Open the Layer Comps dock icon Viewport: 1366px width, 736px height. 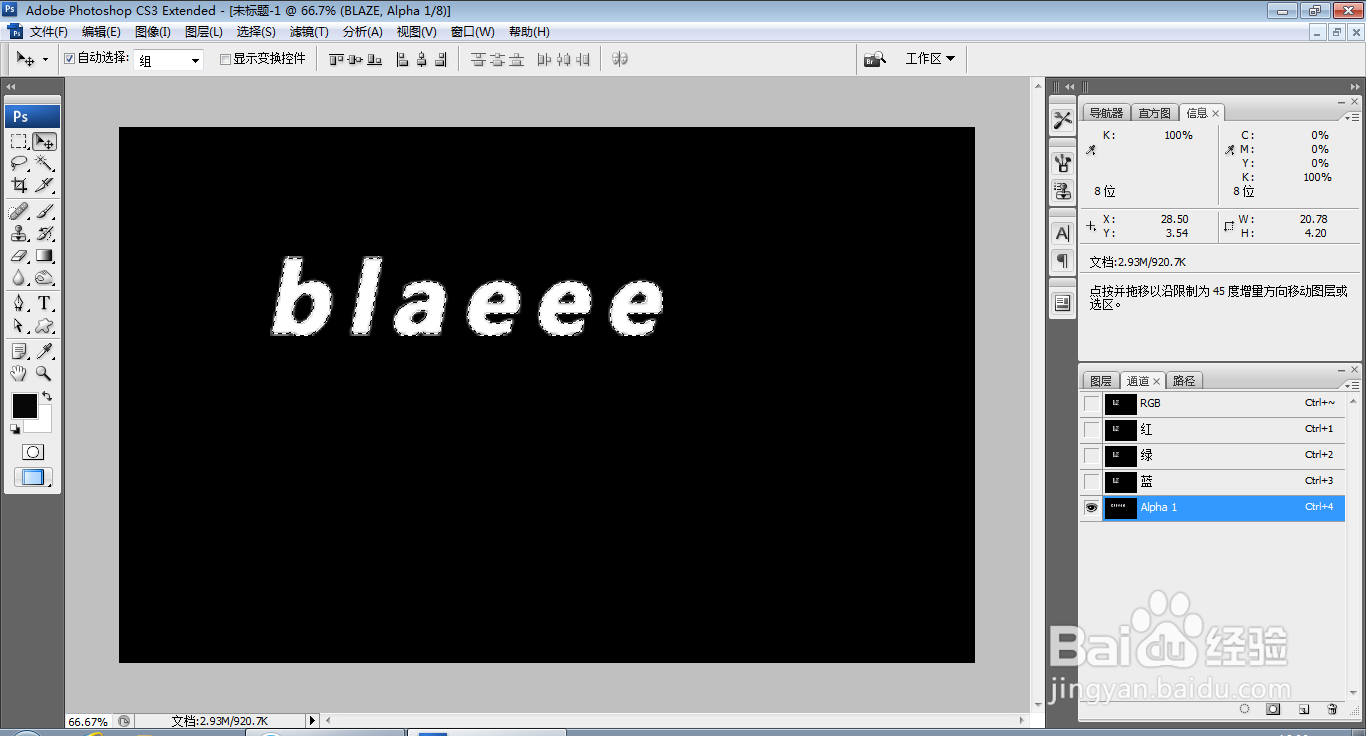[1062, 302]
